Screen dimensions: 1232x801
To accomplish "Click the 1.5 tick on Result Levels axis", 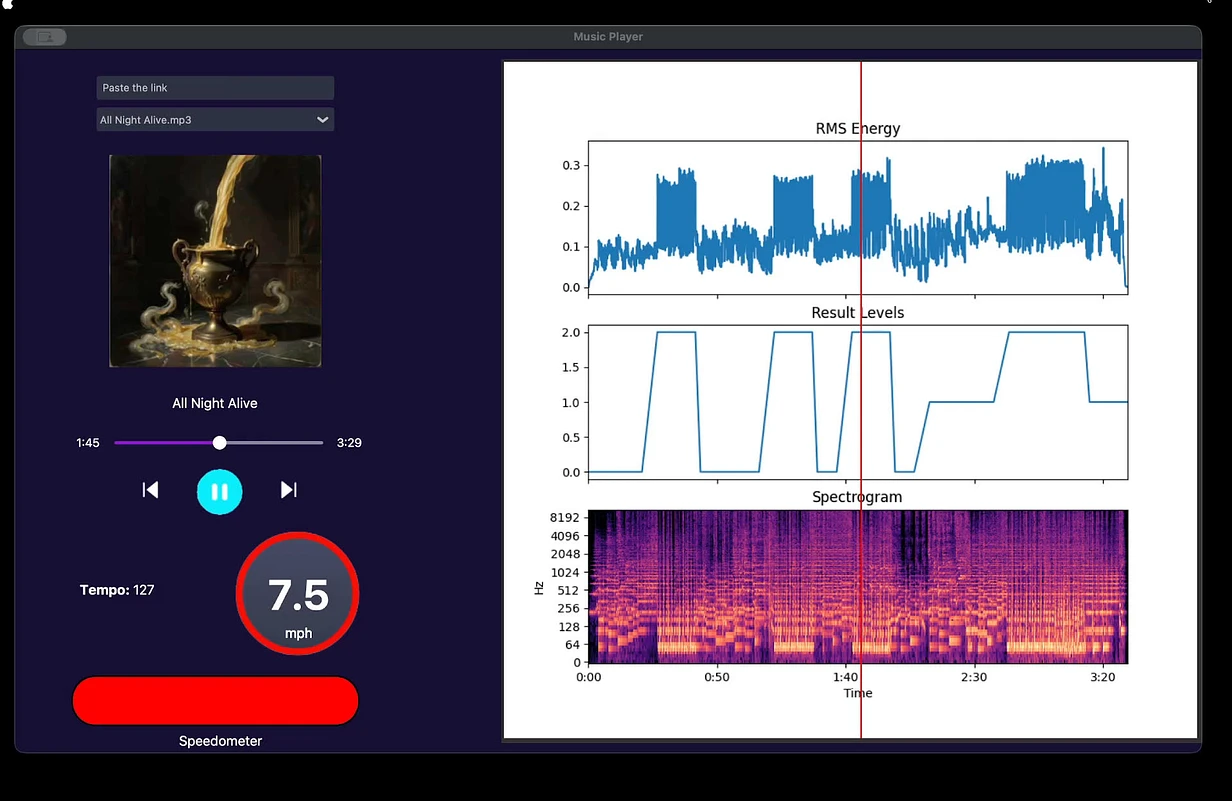I will coord(570,367).
